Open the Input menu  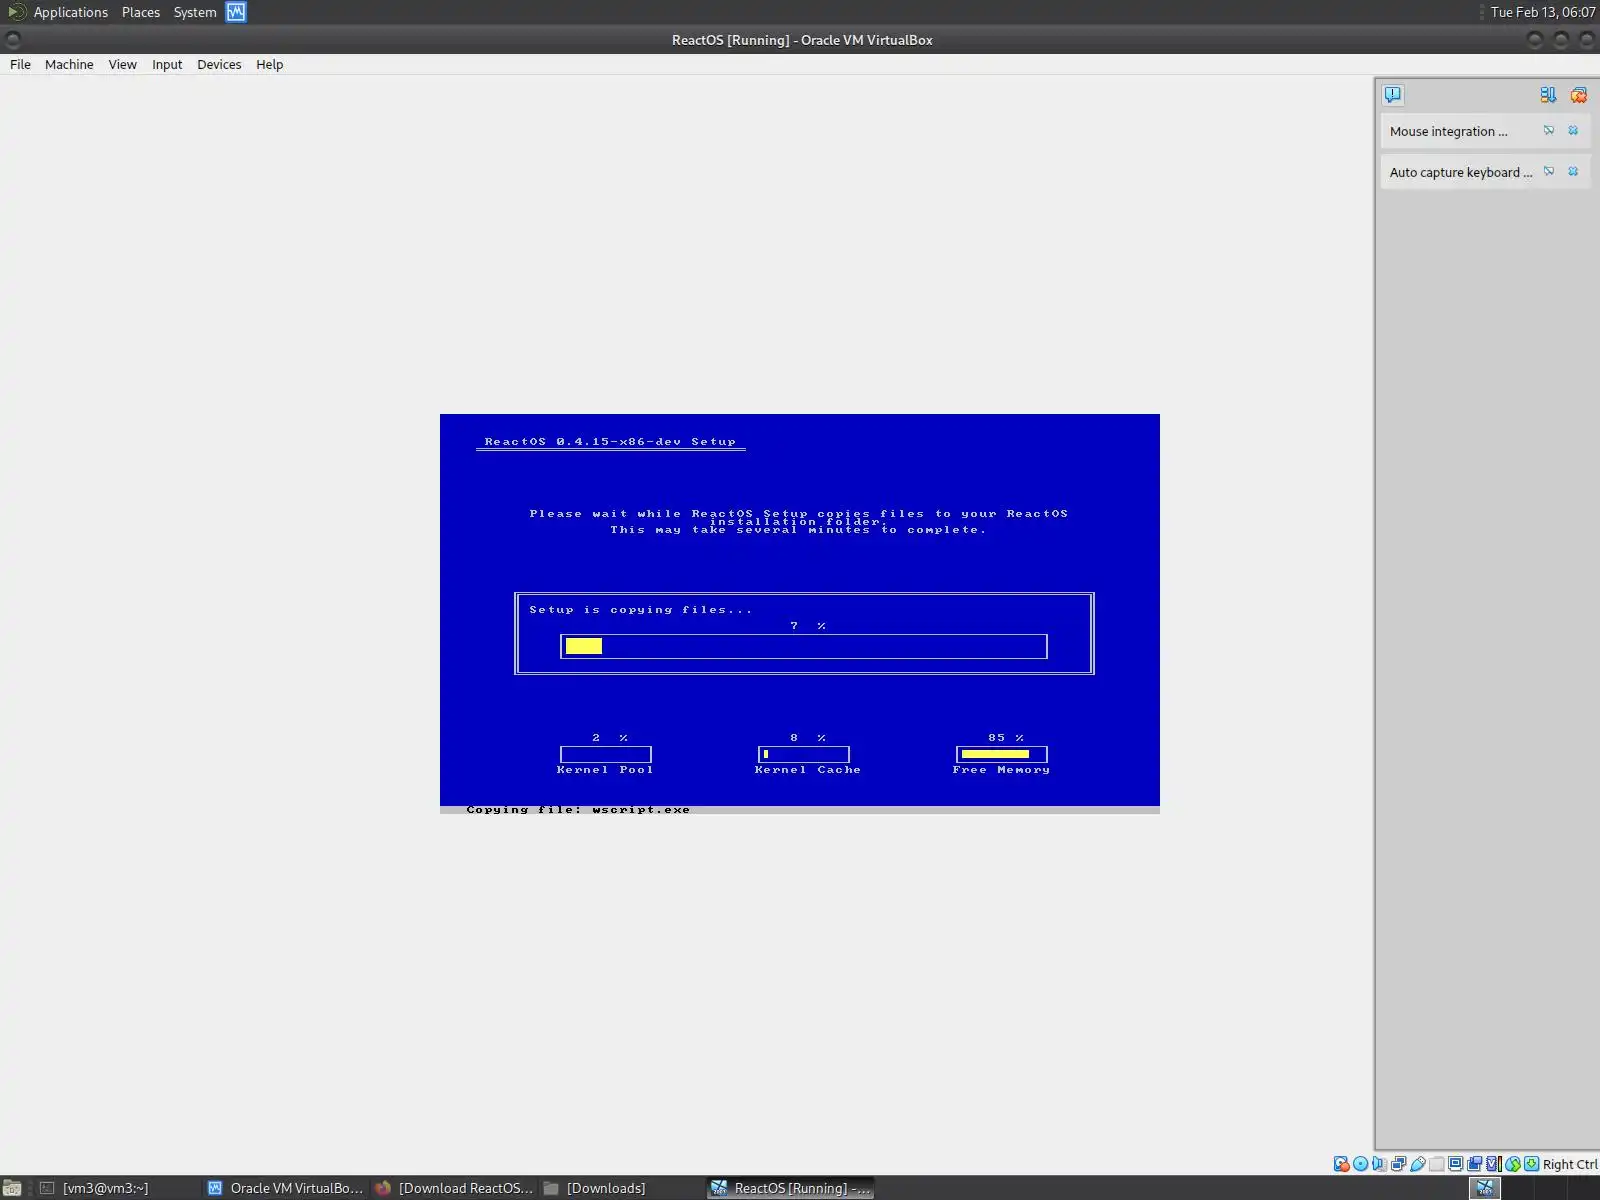(167, 65)
